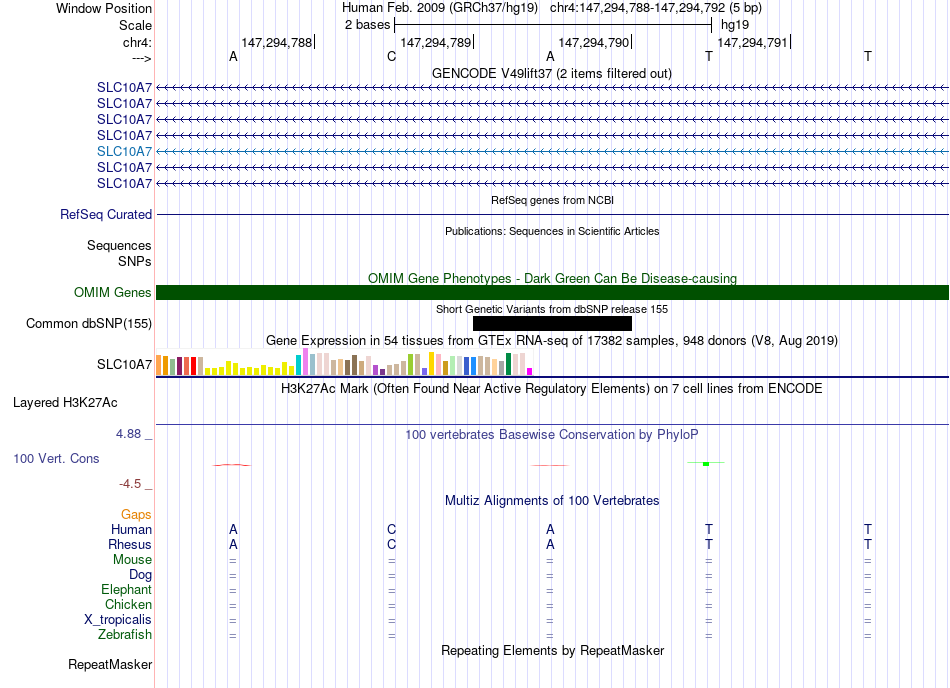
Task: Click the Rhesus species label
Action: tap(130, 544)
